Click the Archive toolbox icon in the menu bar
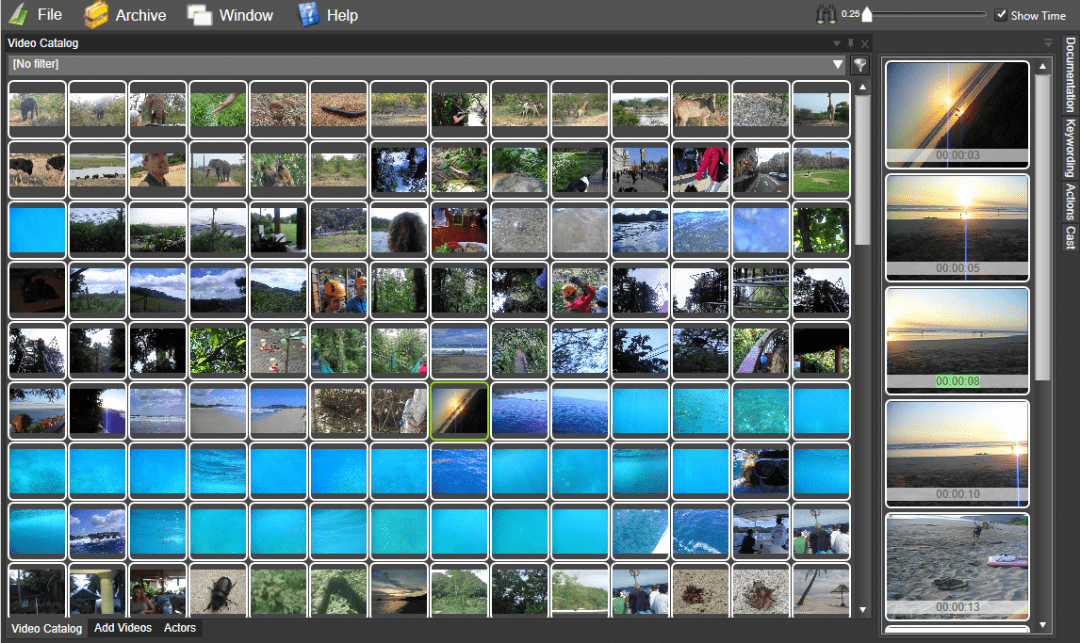 point(96,14)
